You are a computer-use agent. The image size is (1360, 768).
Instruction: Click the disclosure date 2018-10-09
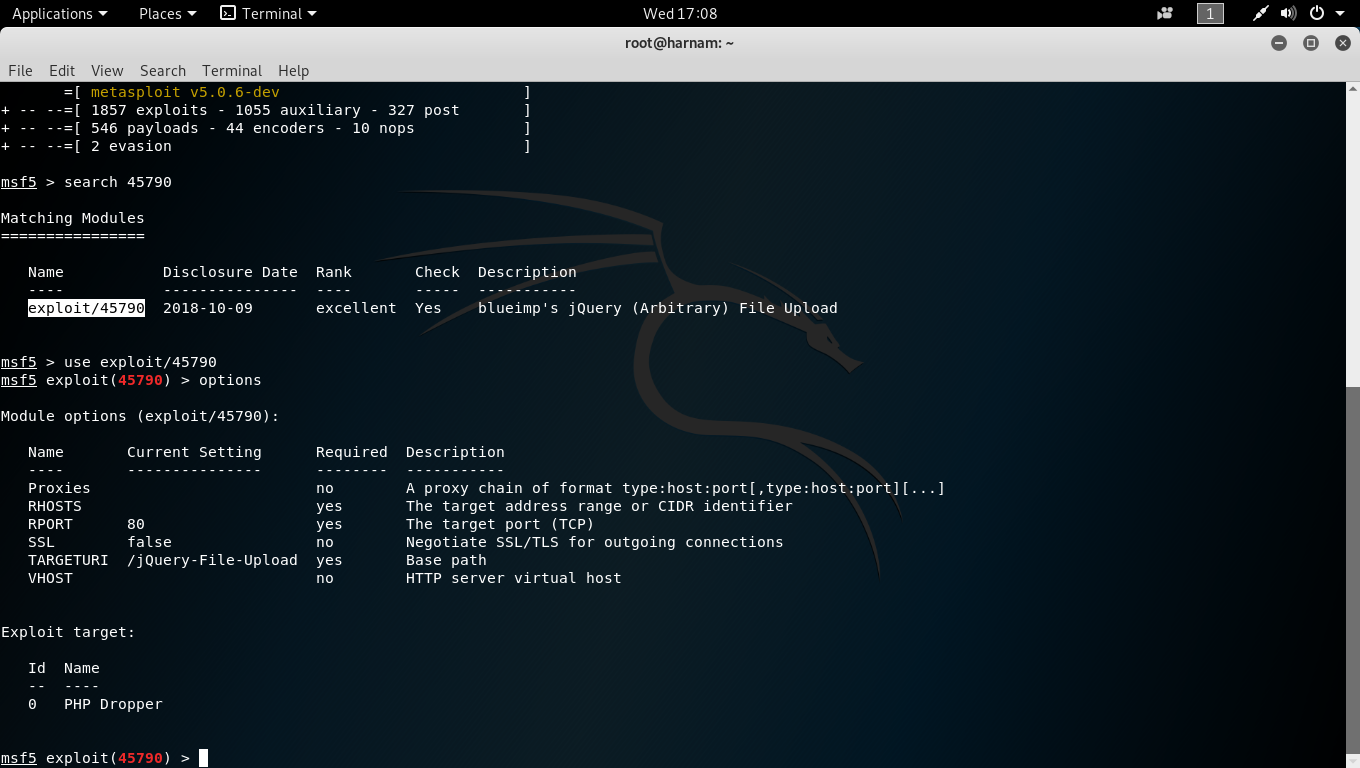208,308
